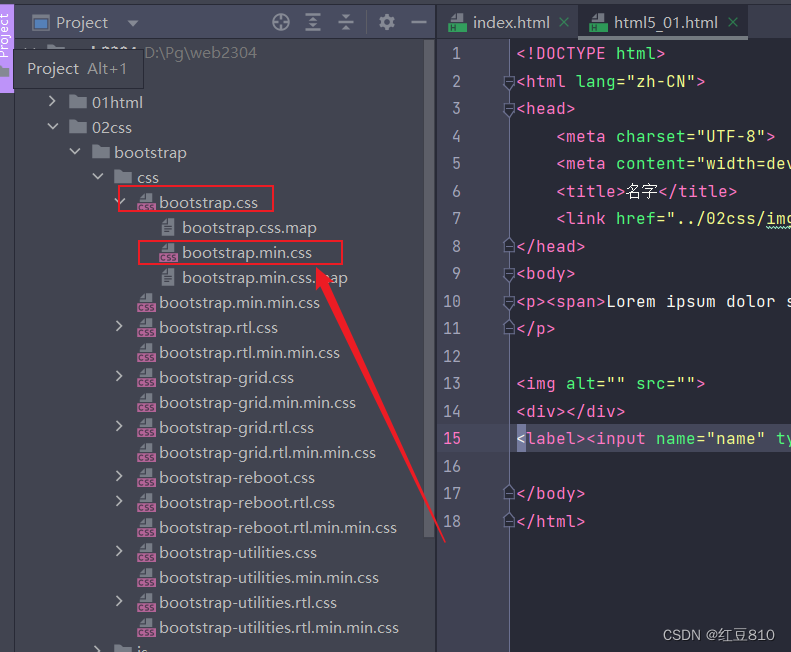
Task: Click the Project view selector label
Action: 82,23
